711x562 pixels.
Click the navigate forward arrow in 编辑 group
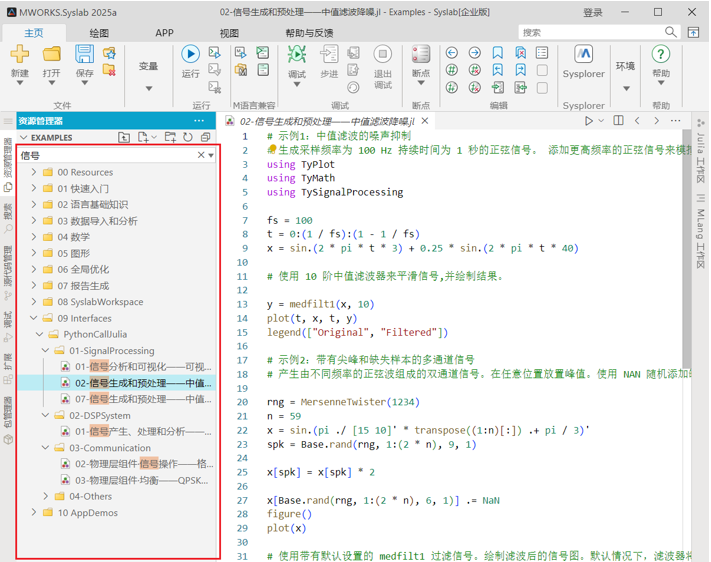(475, 53)
